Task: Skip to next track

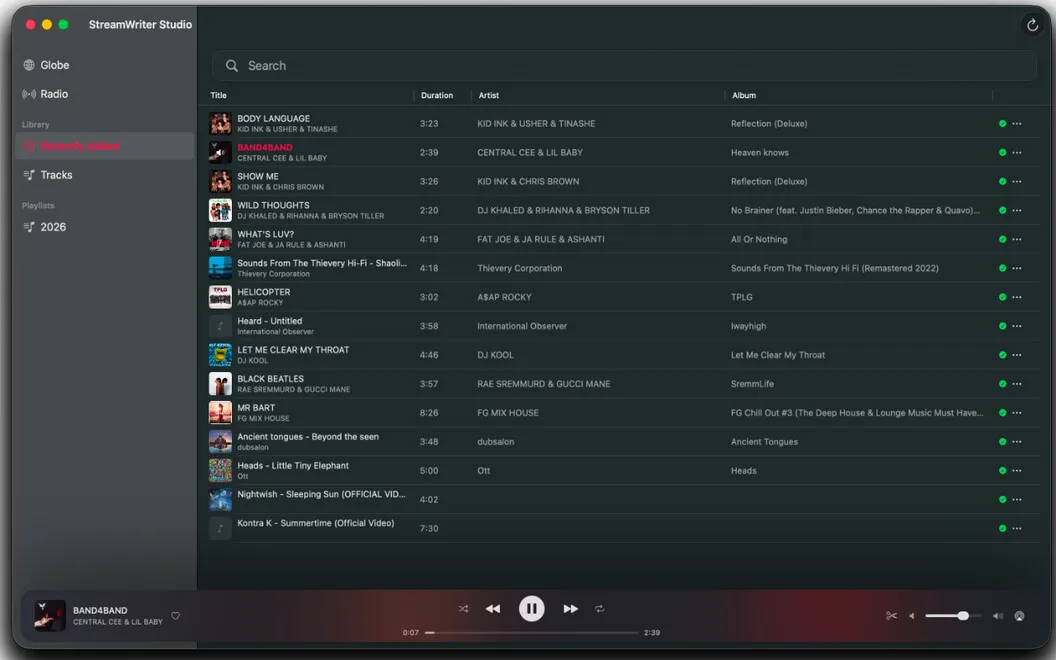Action: (570, 609)
